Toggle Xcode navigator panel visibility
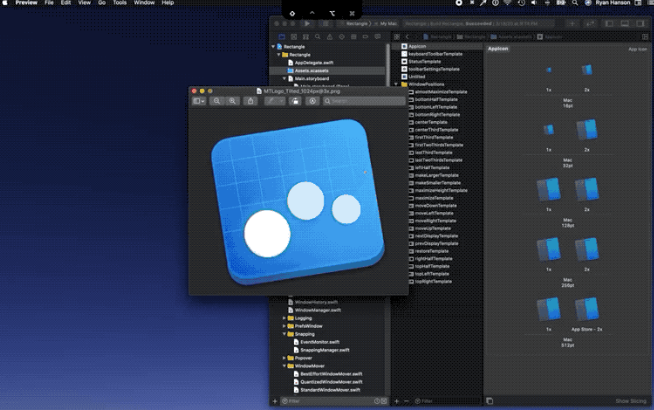Screen dimensions: 654x410 coord(609,24)
